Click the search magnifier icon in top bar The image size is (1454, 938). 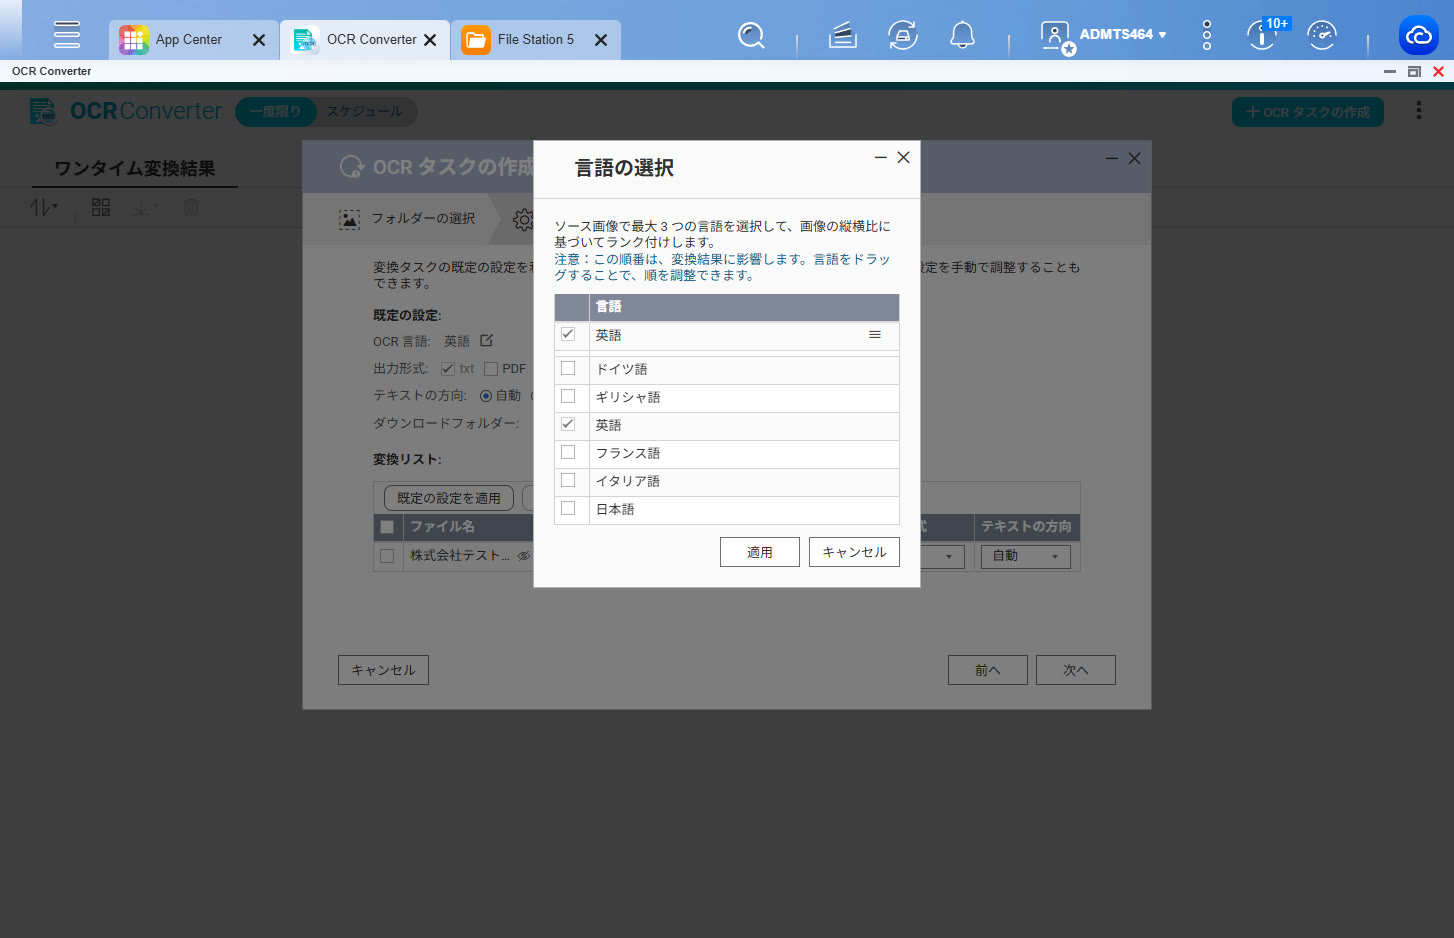[x=751, y=36]
